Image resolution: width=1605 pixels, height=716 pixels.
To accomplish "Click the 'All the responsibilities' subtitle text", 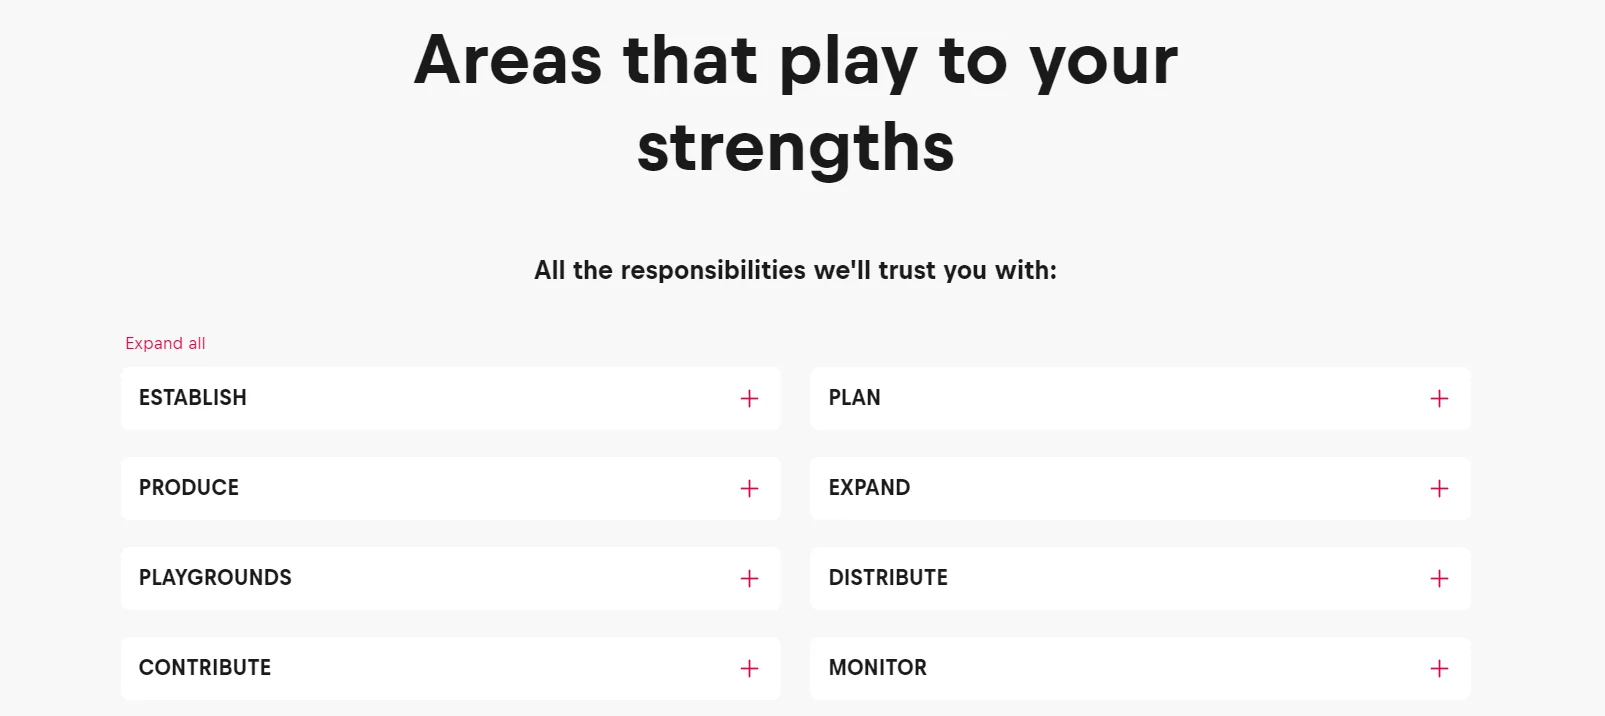I will pos(795,270).
